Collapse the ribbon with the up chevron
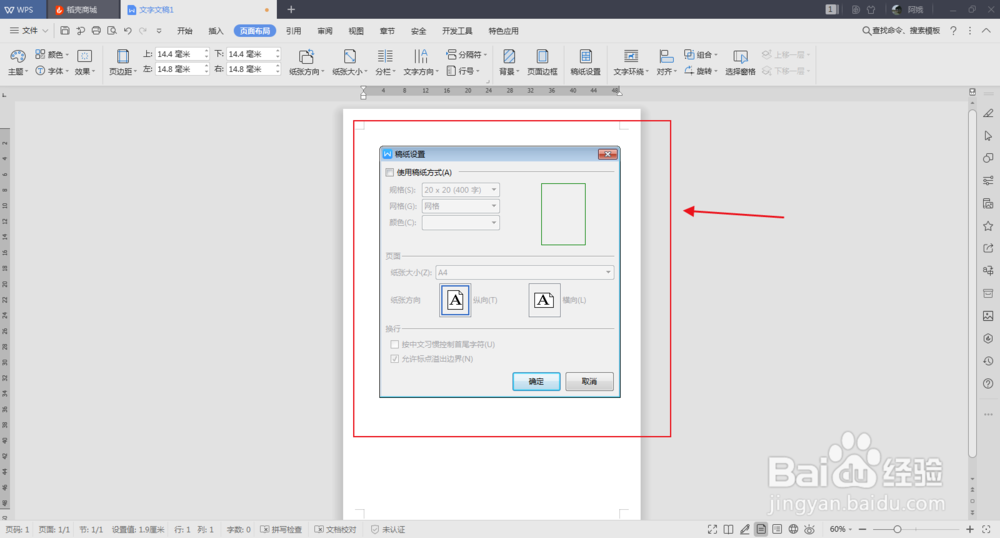Image resolution: width=1000 pixels, height=538 pixels. (x=986, y=31)
